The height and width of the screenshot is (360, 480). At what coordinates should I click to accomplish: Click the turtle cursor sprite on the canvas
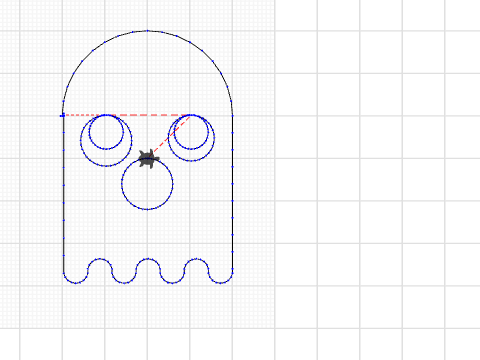pos(149,159)
